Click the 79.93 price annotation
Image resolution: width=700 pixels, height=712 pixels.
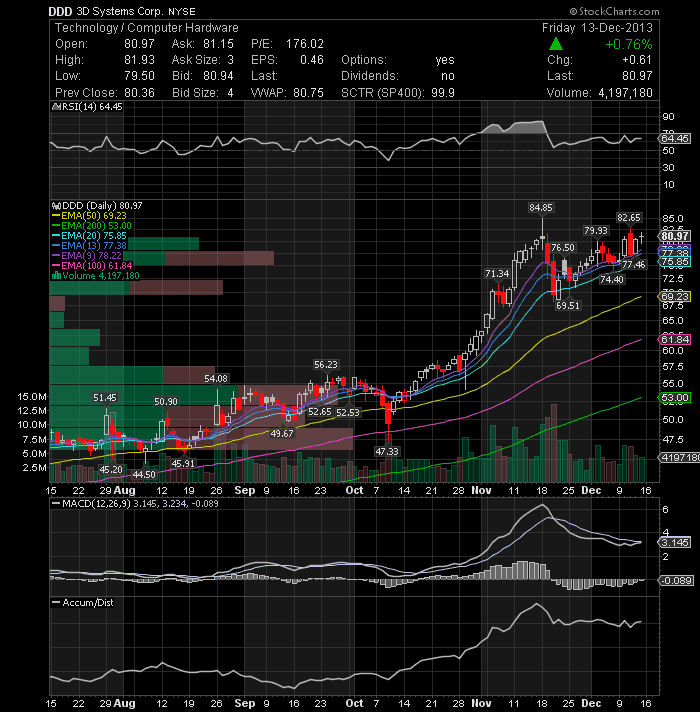click(x=596, y=231)
